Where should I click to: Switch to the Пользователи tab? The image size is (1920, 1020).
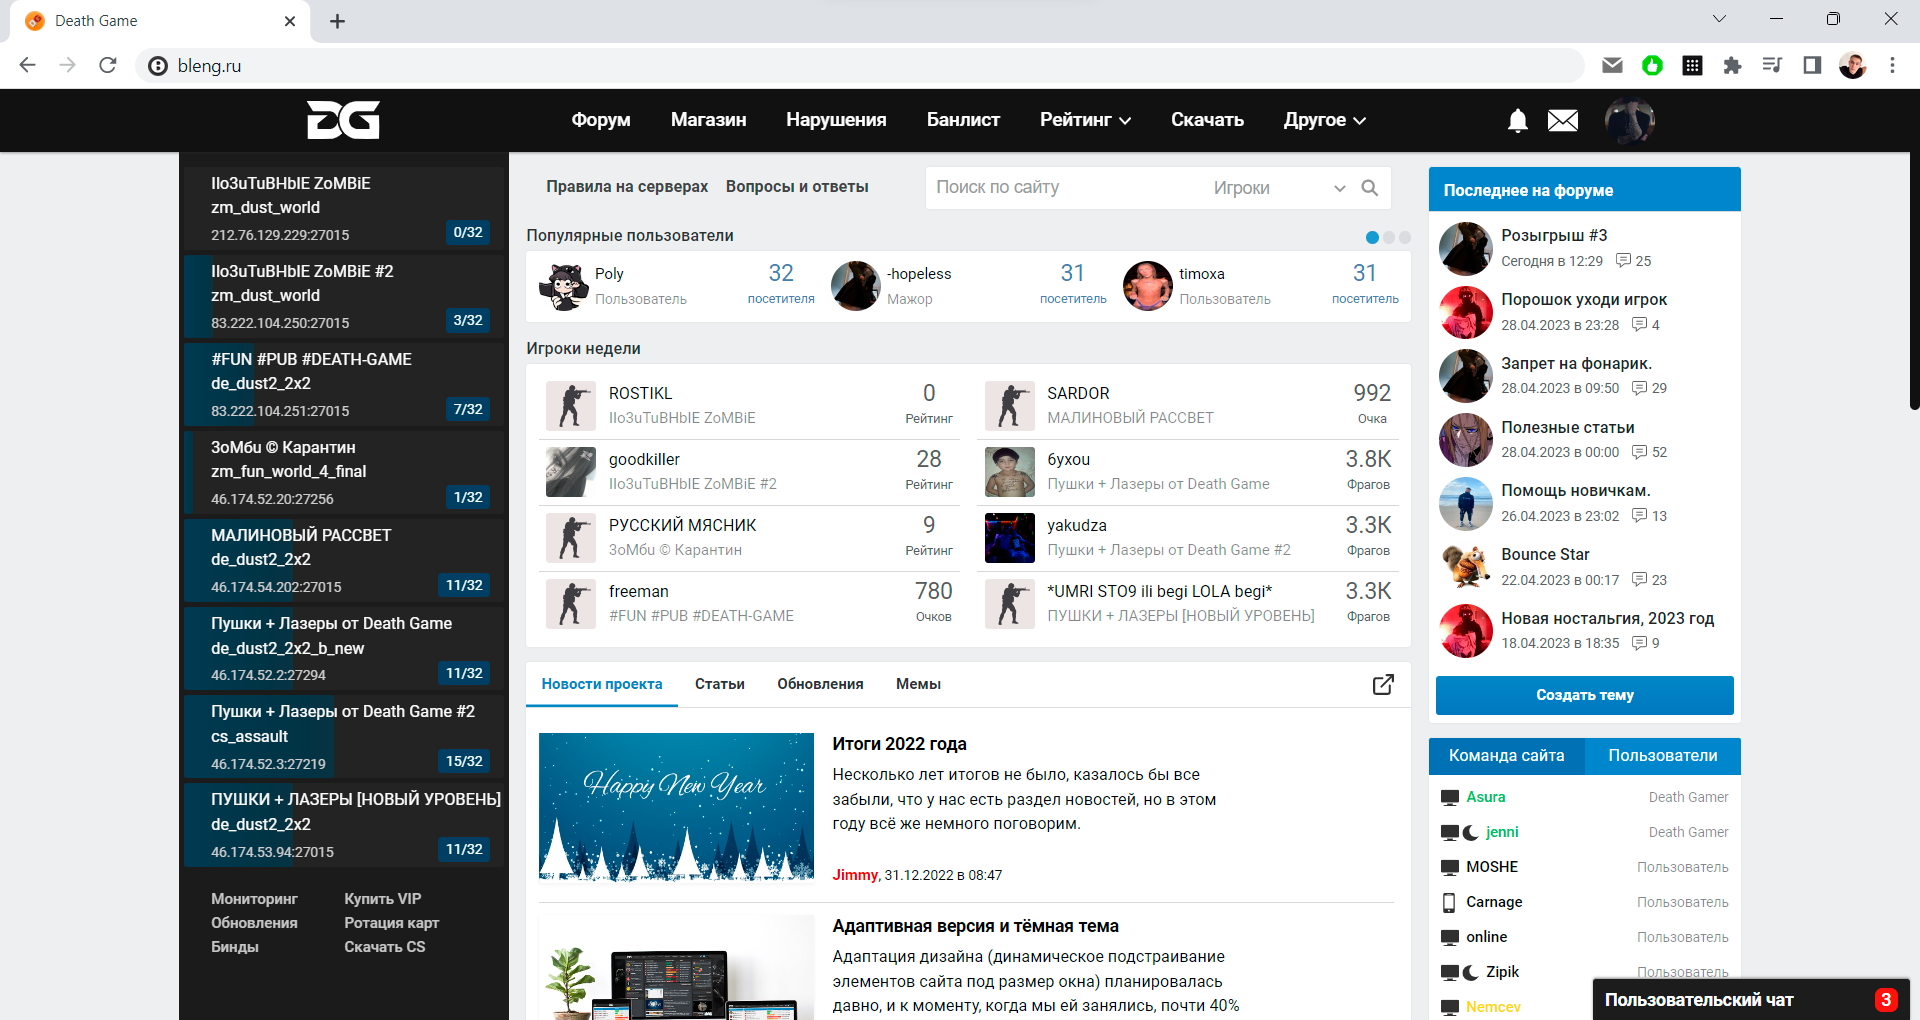coord(1662,756)
